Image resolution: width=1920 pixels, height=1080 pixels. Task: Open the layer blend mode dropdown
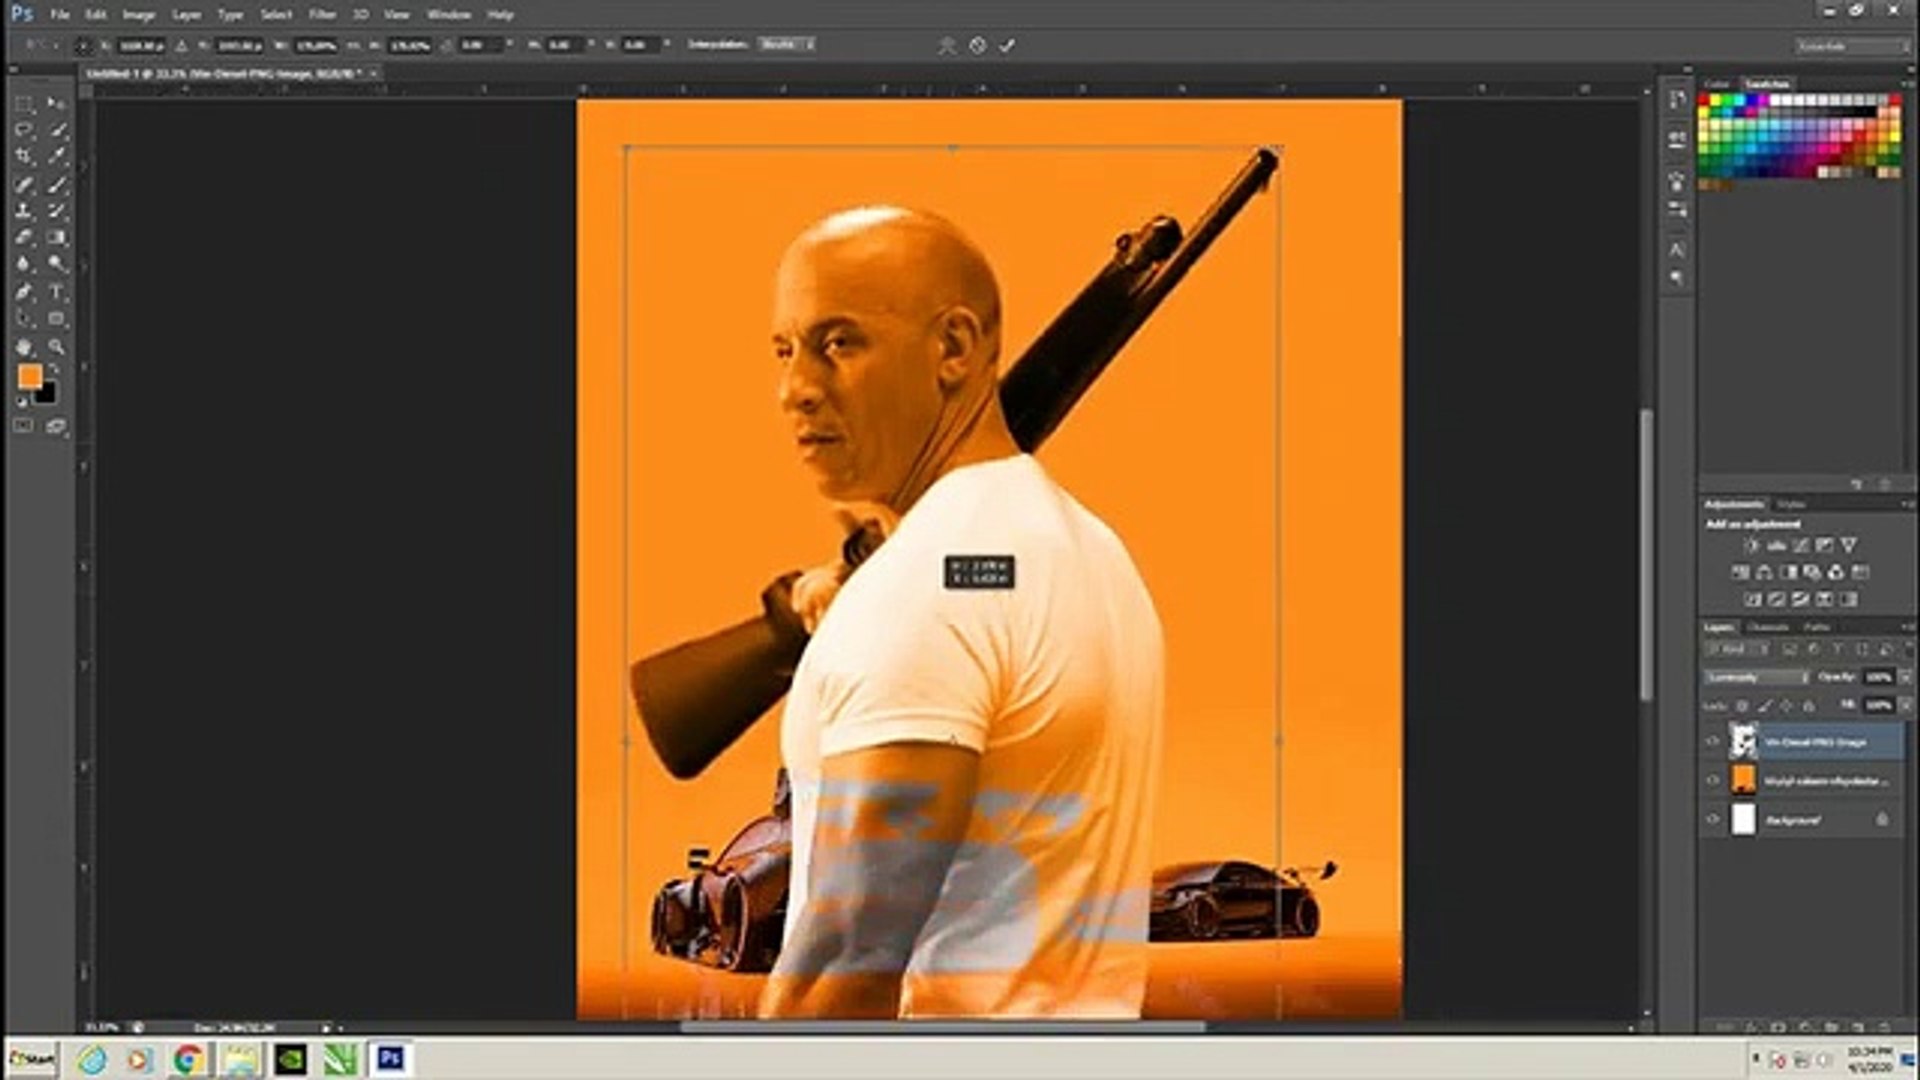pyautogui.click(x=1756, y=677)
